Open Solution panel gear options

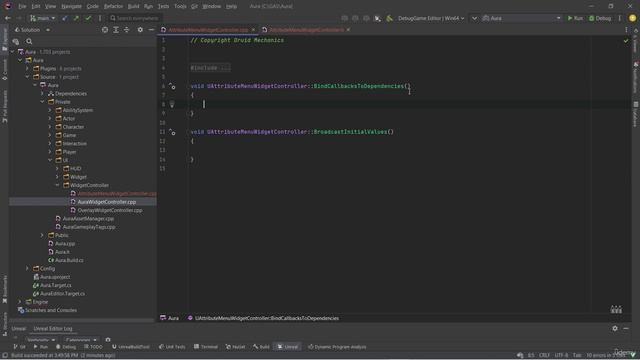tap(140, 30)
